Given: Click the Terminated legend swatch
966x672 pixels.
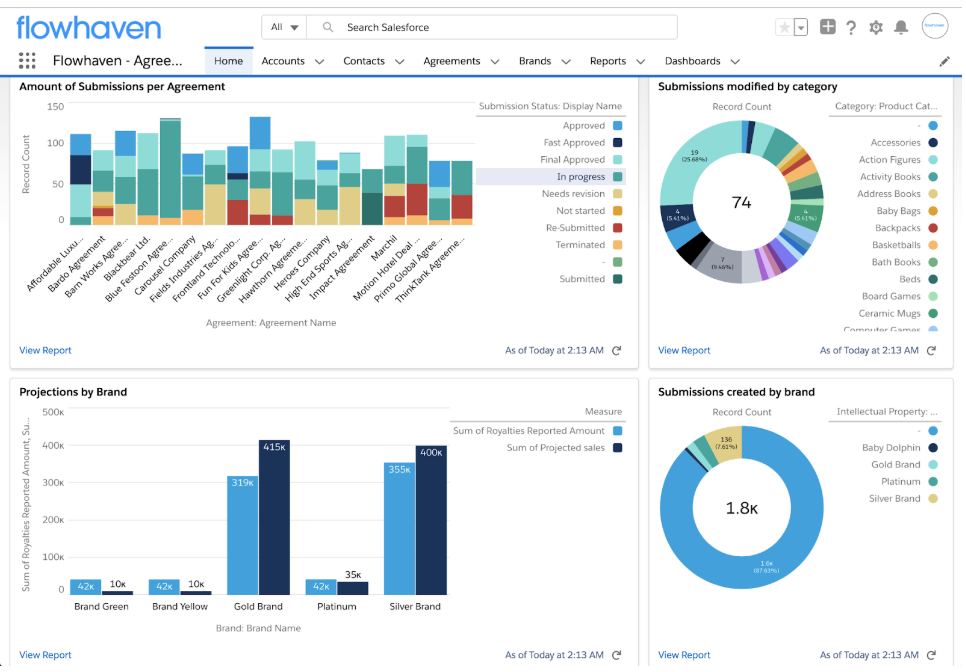Looking at the screenshot, I should pos(617,245).
